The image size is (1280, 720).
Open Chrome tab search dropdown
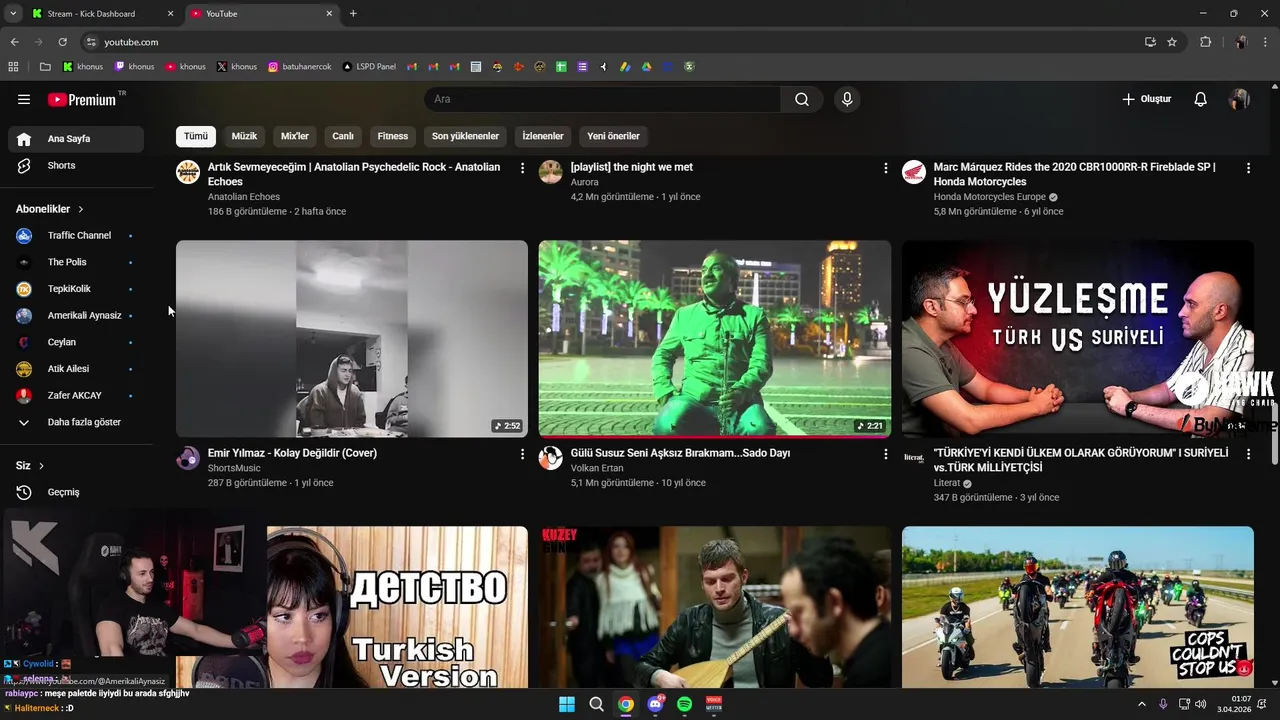coord(13,14)
